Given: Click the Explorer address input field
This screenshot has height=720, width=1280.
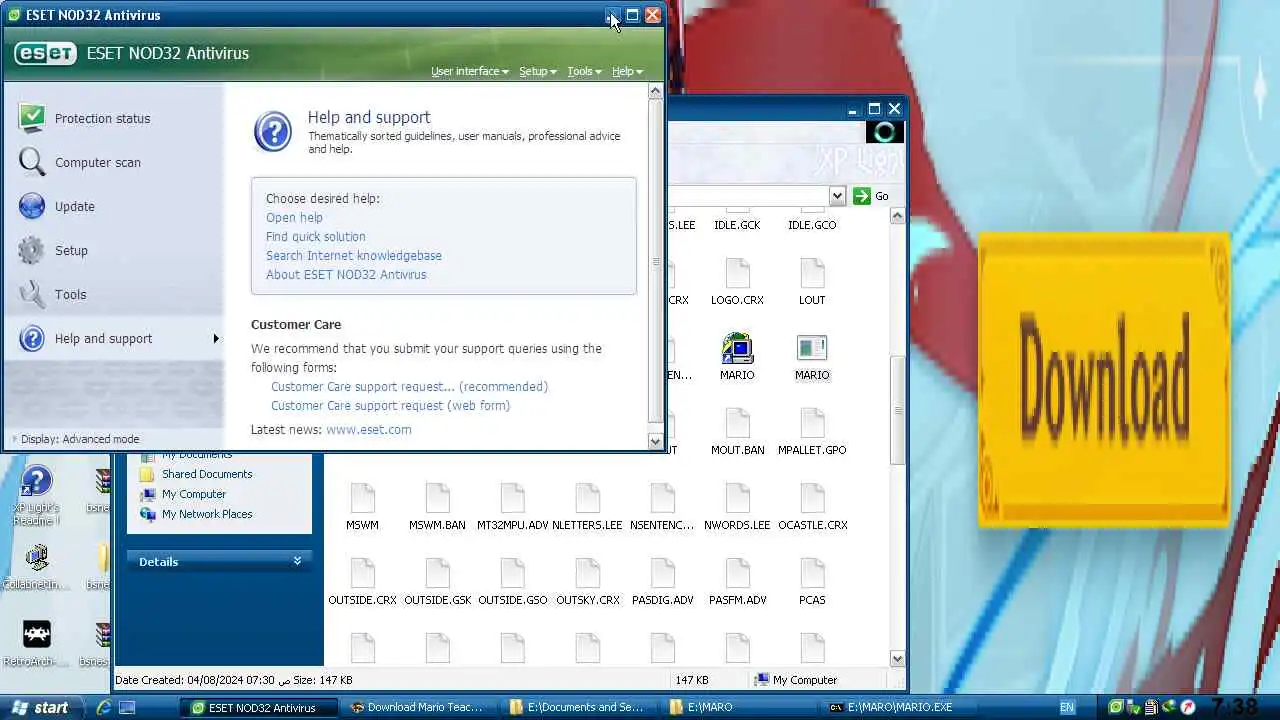Looking at the screenshot, I should pyautogui.click(x=747, y=196).
